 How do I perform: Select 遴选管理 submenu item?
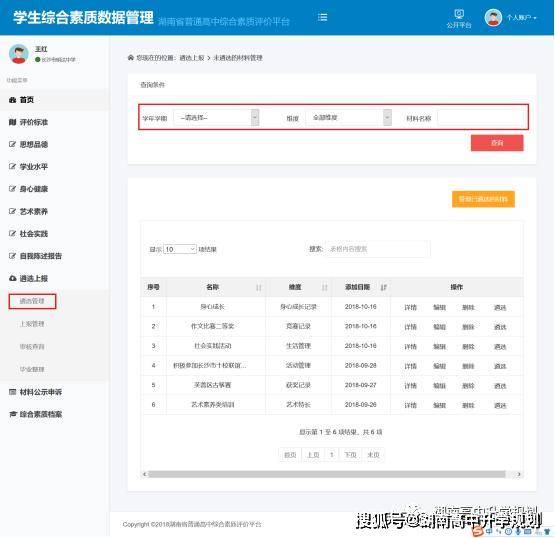click(x=32, y=301)
